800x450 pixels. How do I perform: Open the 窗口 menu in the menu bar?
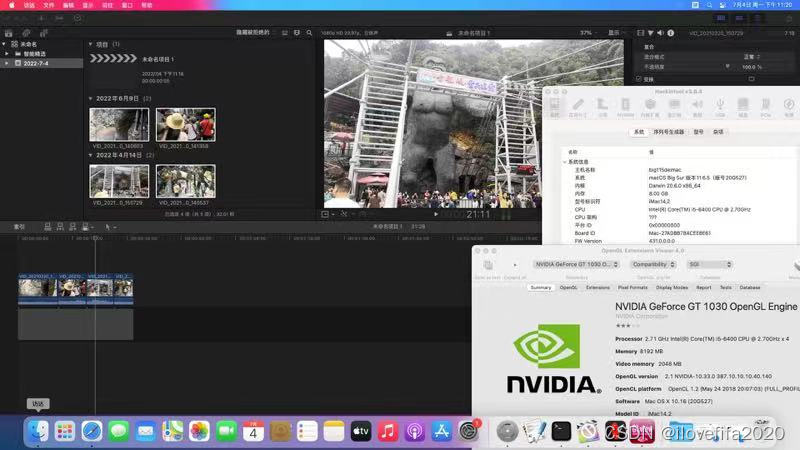coord(127,5)
